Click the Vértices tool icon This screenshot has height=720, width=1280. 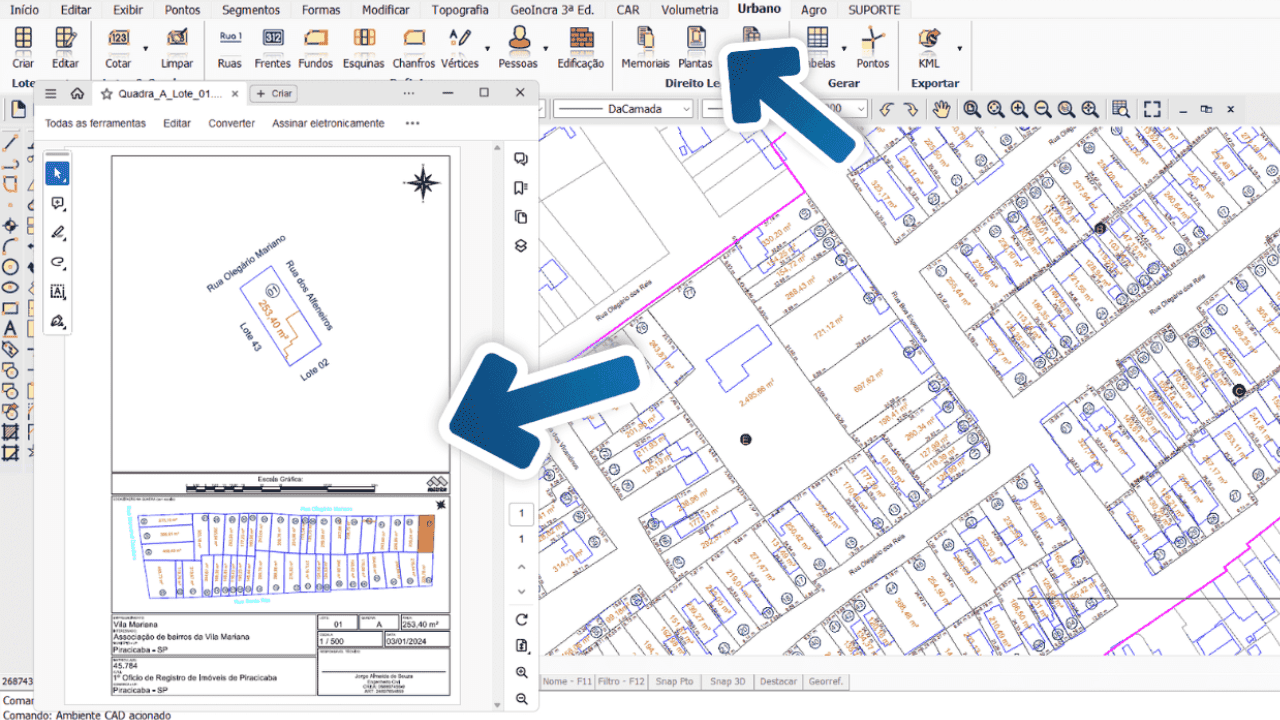click(x=460, y=40)
